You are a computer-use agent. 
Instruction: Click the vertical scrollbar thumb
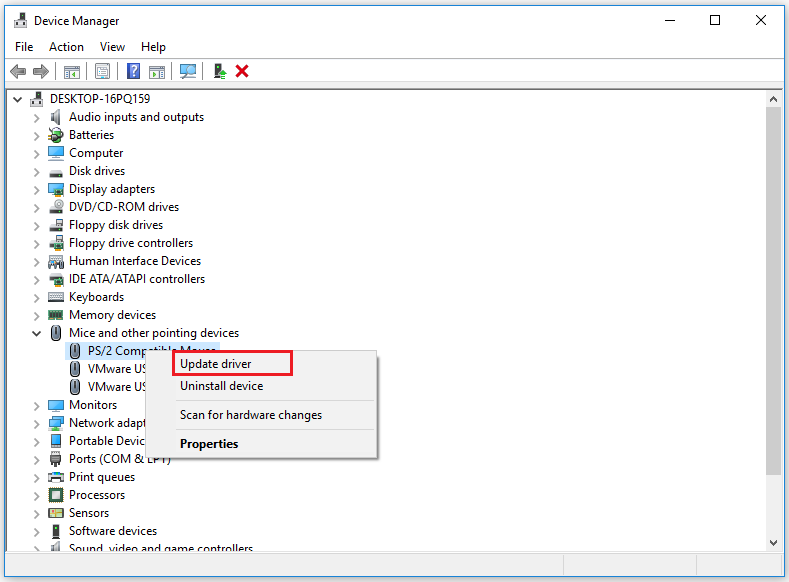pyautogui.click(x=773, y=291)
